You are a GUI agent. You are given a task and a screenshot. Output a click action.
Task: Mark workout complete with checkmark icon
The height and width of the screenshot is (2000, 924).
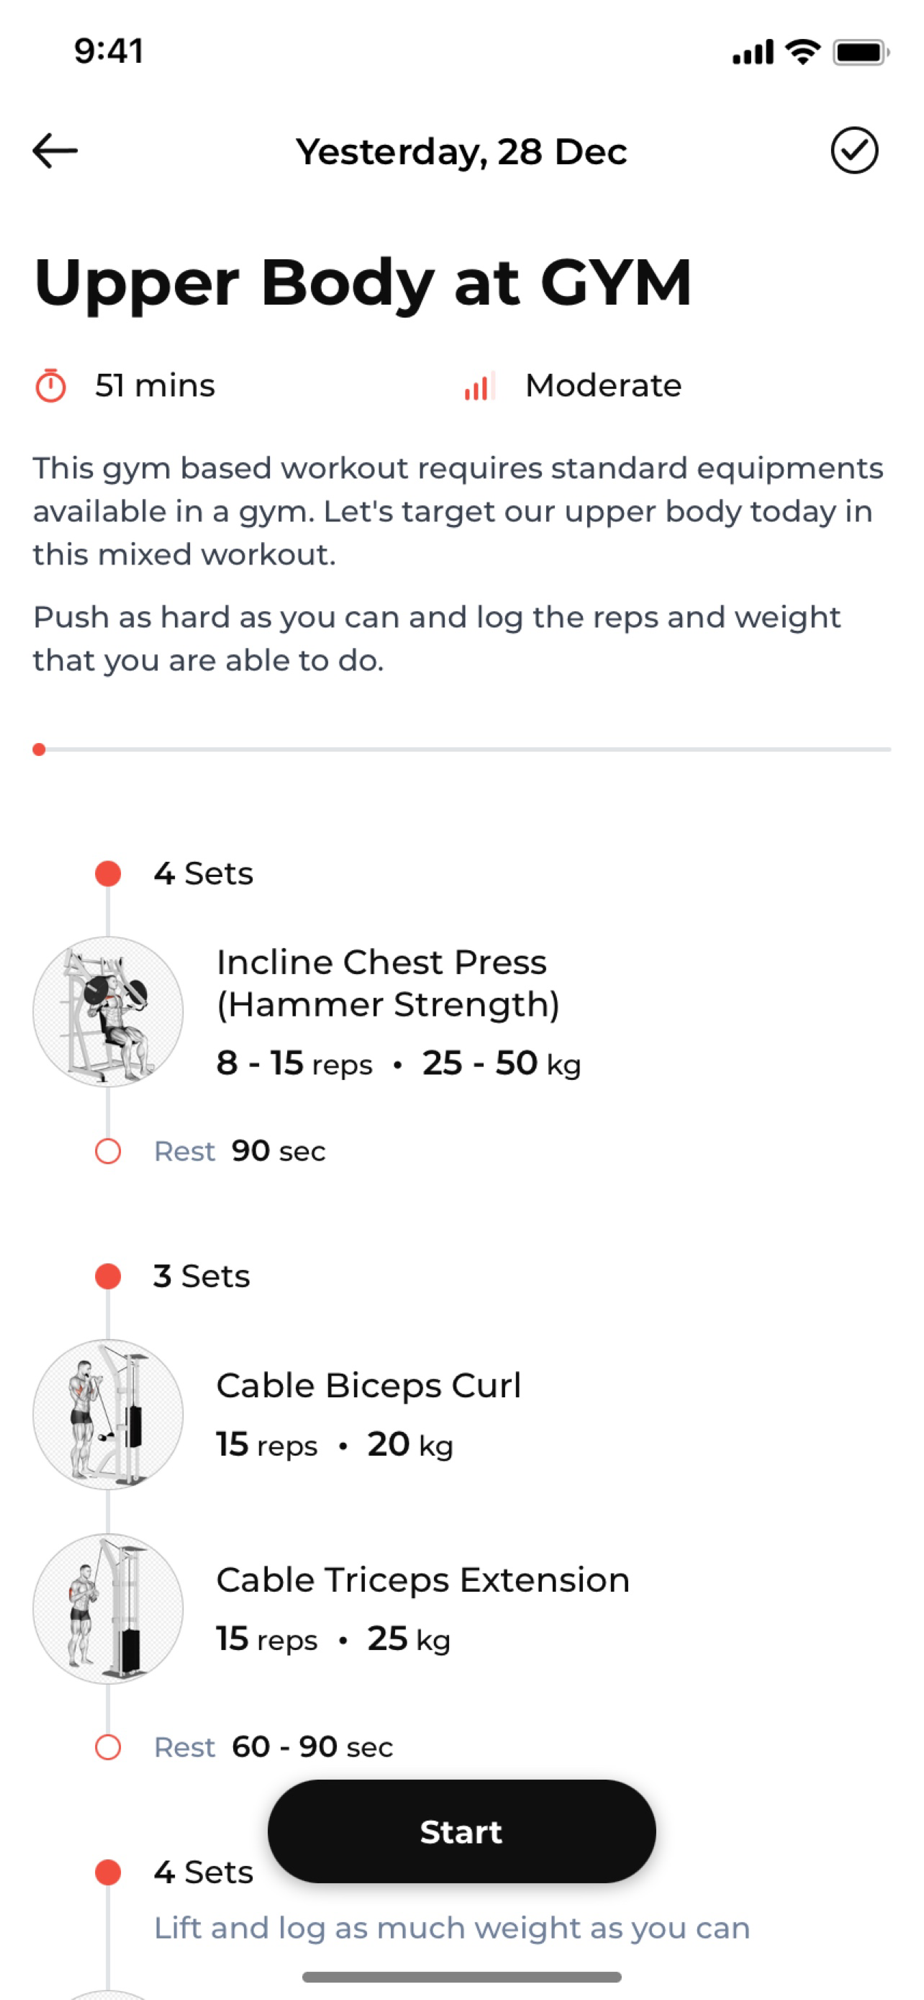(854, 151)
